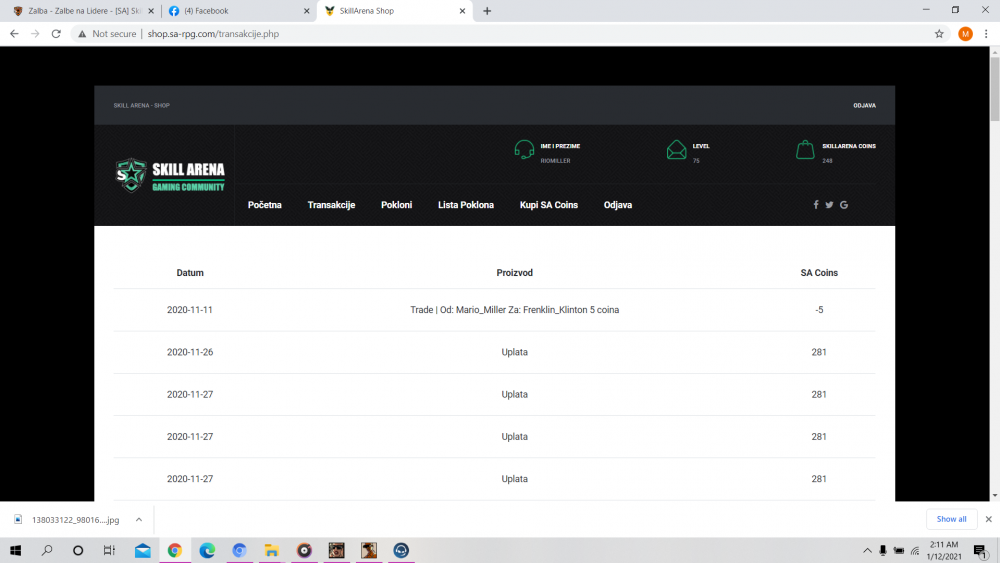
Task: Click the envelope icon beside Level
Action: (677, 150)
